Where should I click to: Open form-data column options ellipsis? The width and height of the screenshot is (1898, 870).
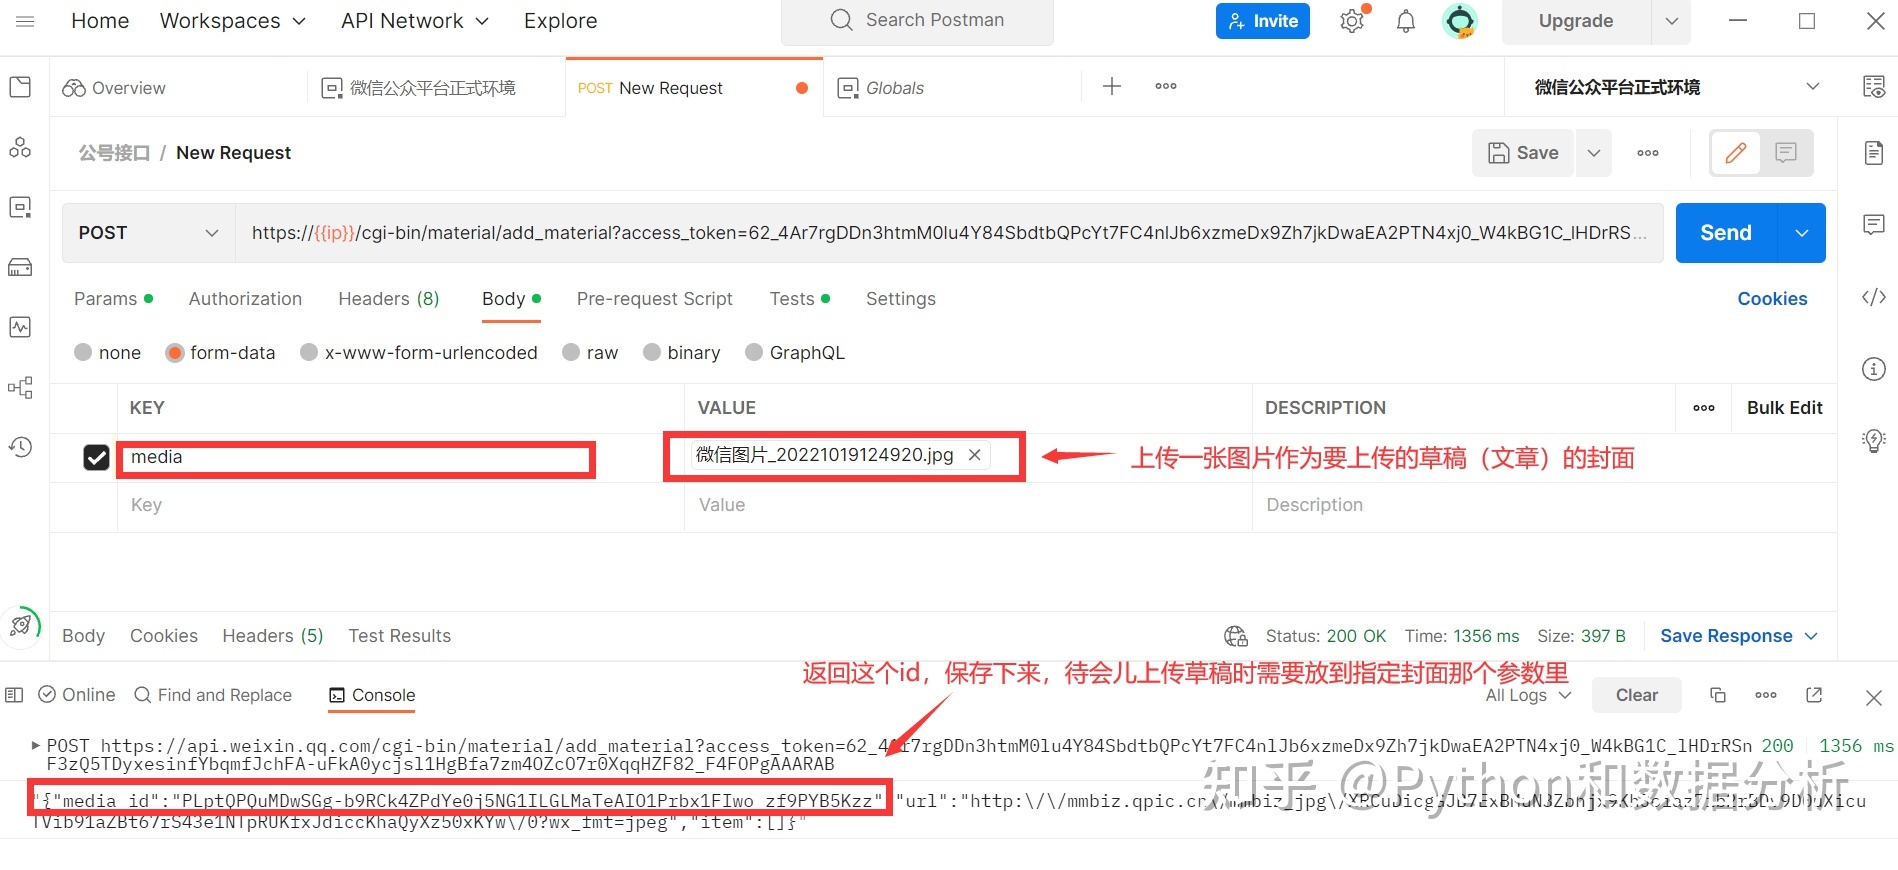tap(1704, 408)
